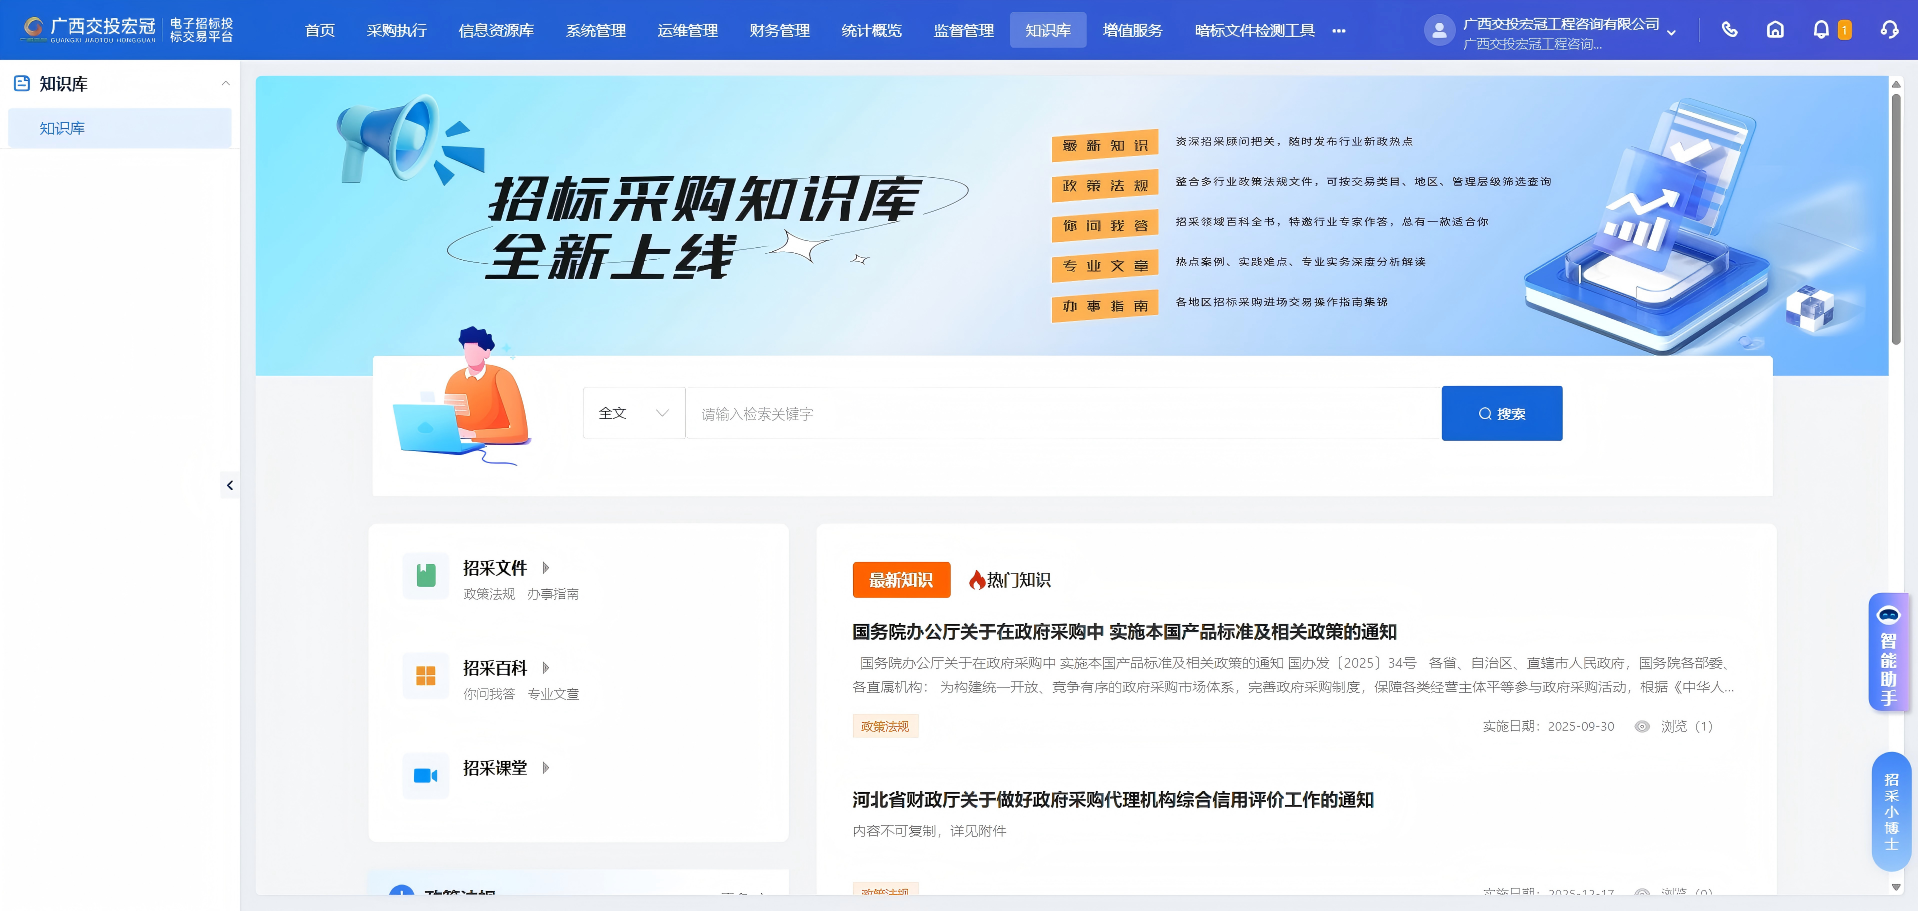This screenshot has height=911, width=1918.
Task: Show more navigation items via ellipsis
Action: click(1339, 31)
